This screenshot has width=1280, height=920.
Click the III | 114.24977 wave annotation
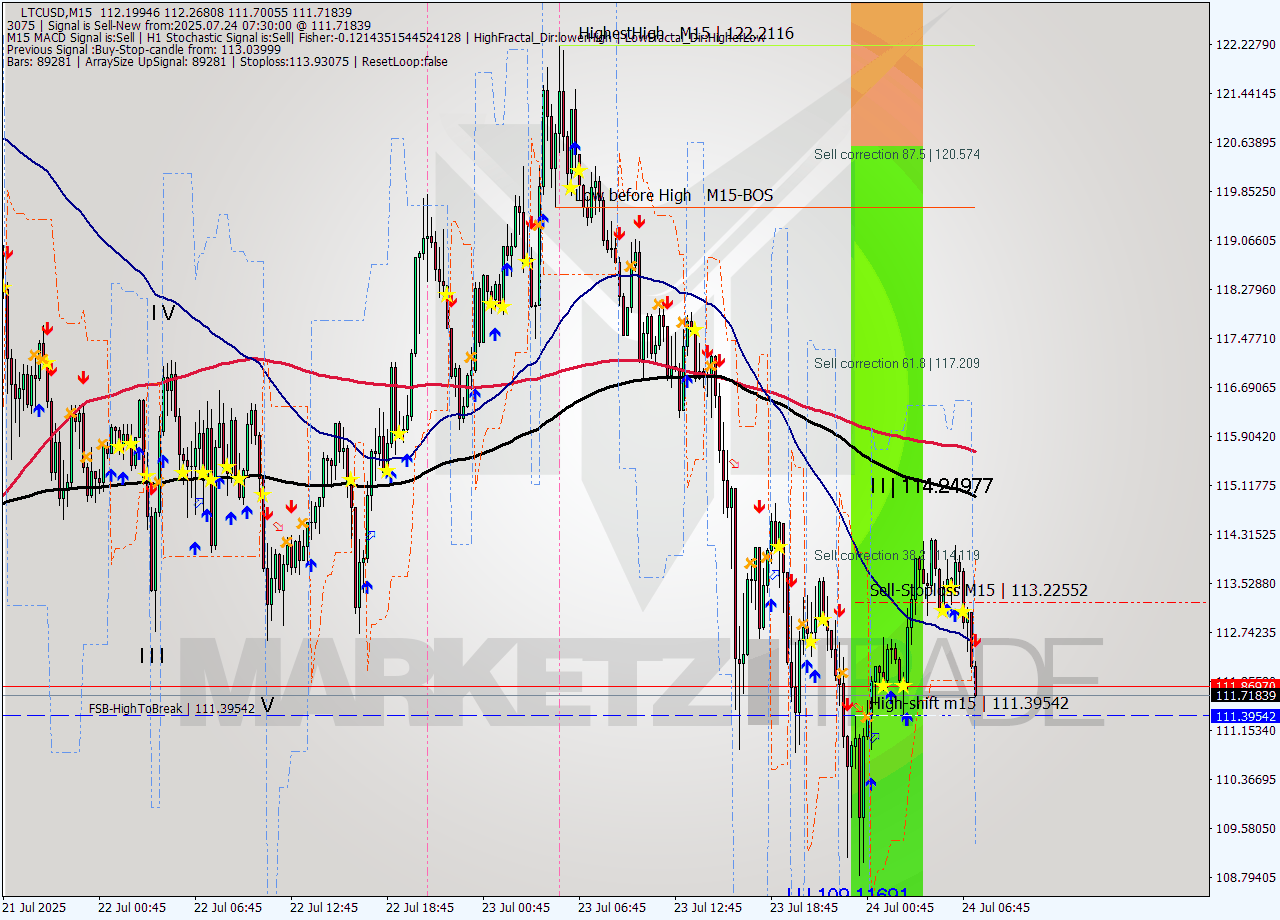(x=930, y=485)
